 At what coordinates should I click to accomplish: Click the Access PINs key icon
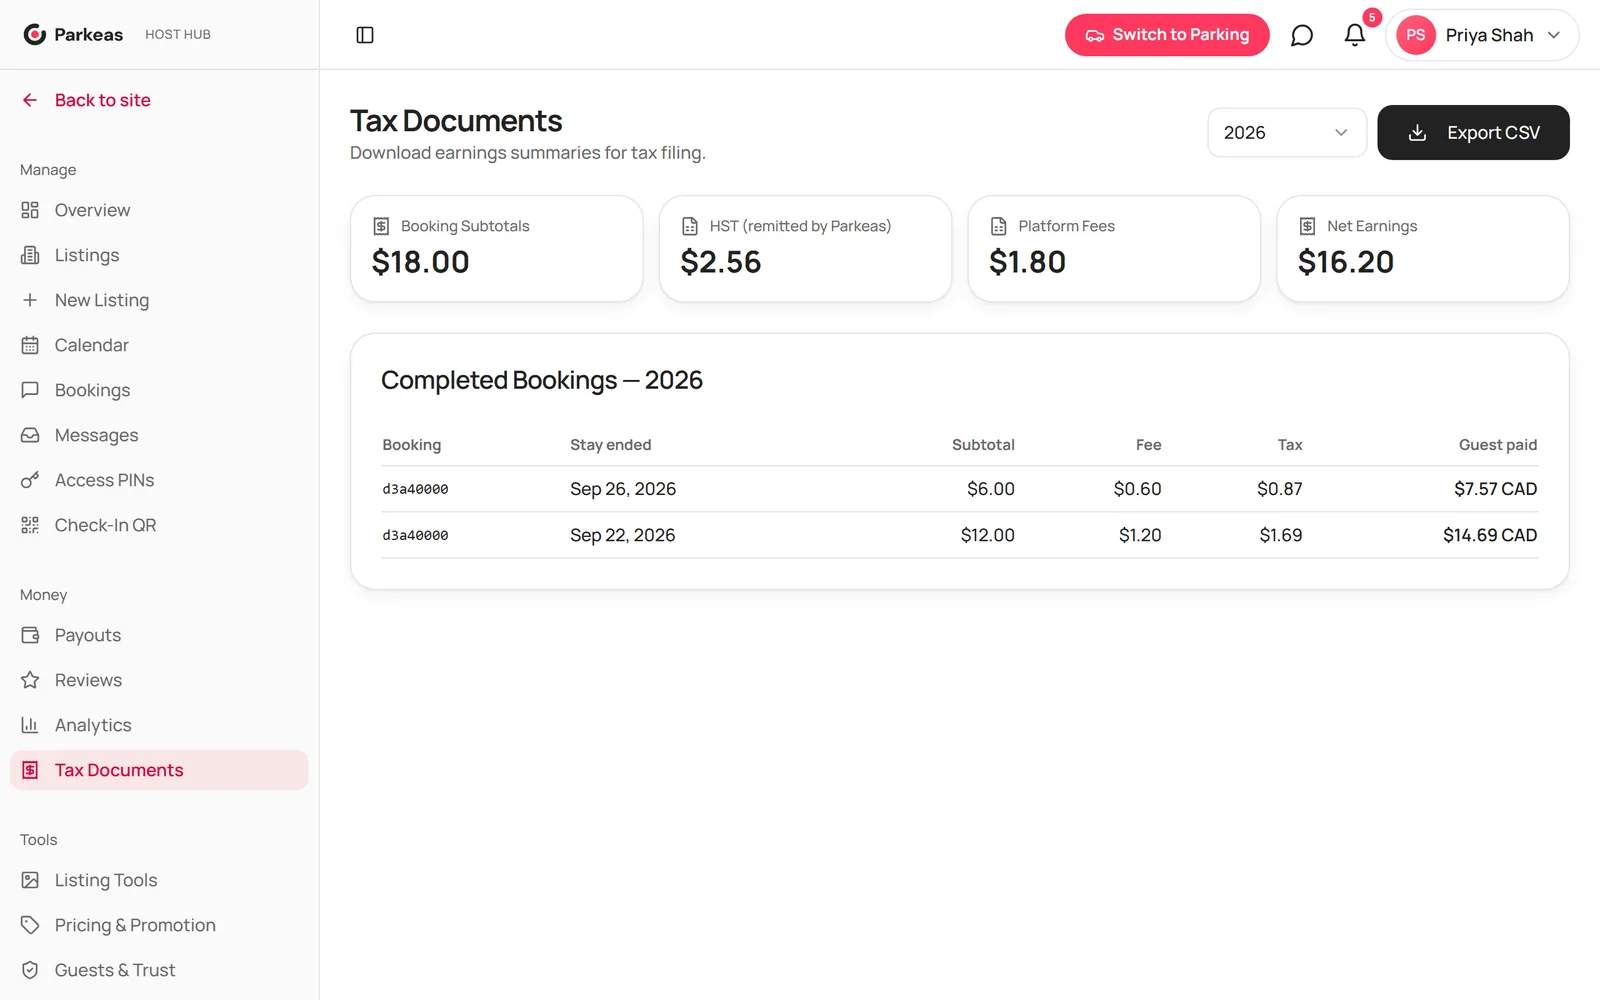coord(30,480)
